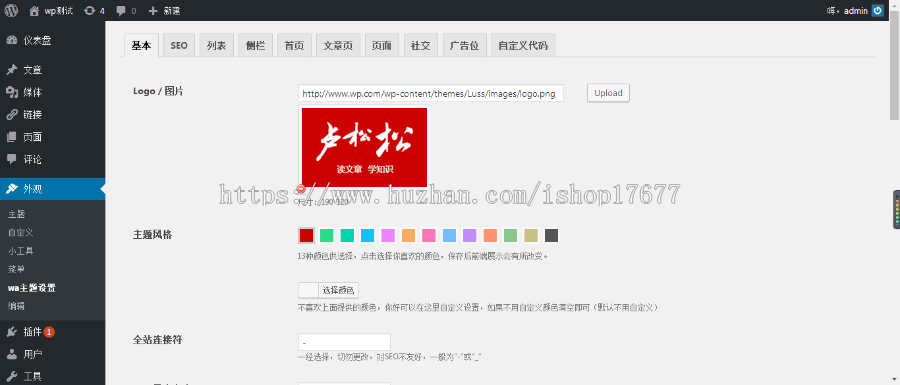900x385 pixels.
Task: Click the users person icon
Action: click(x=11, y=354)
